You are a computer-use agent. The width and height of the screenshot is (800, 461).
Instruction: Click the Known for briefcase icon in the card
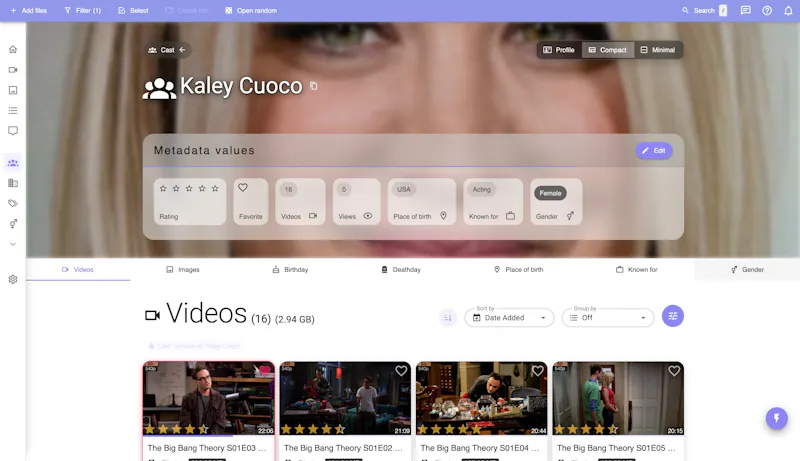[510, 216]
